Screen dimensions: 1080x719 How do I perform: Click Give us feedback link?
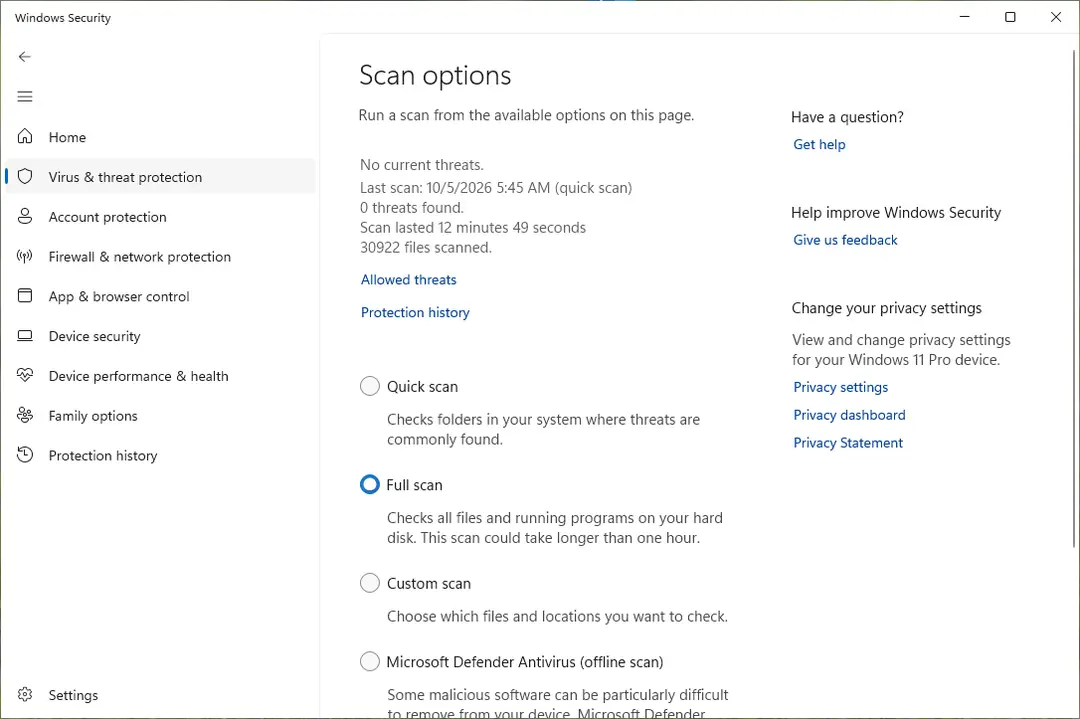pos(845,240)
